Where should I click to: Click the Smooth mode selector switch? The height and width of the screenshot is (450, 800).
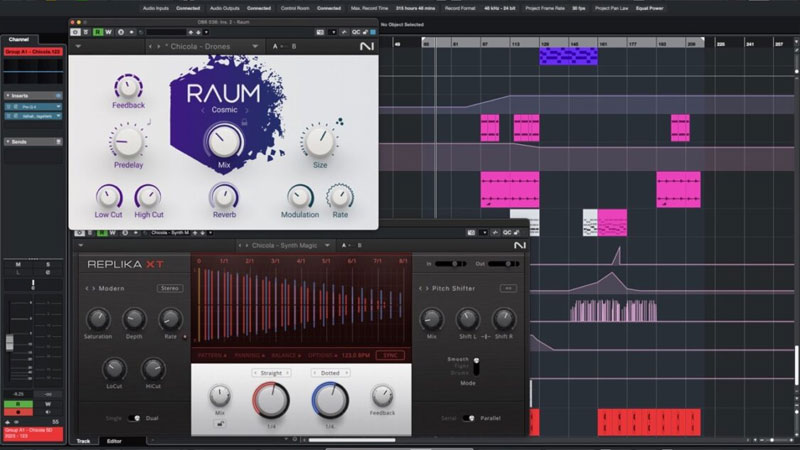pyautogui.click(x=476, y=366)
